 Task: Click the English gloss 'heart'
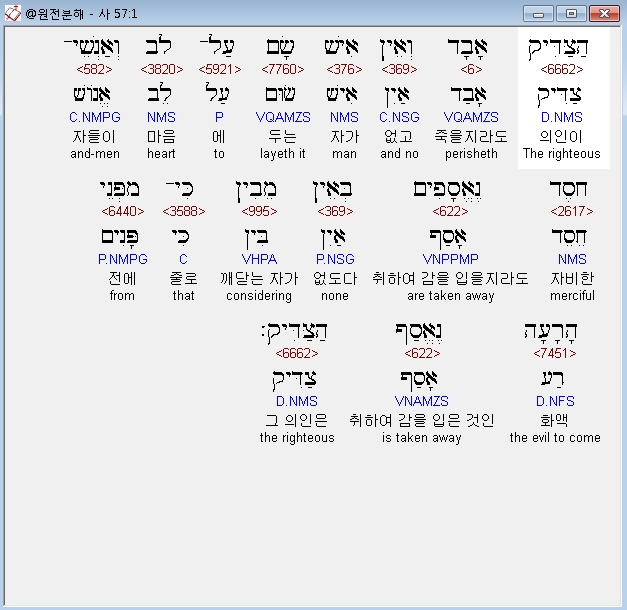click(x=161, y=154)
